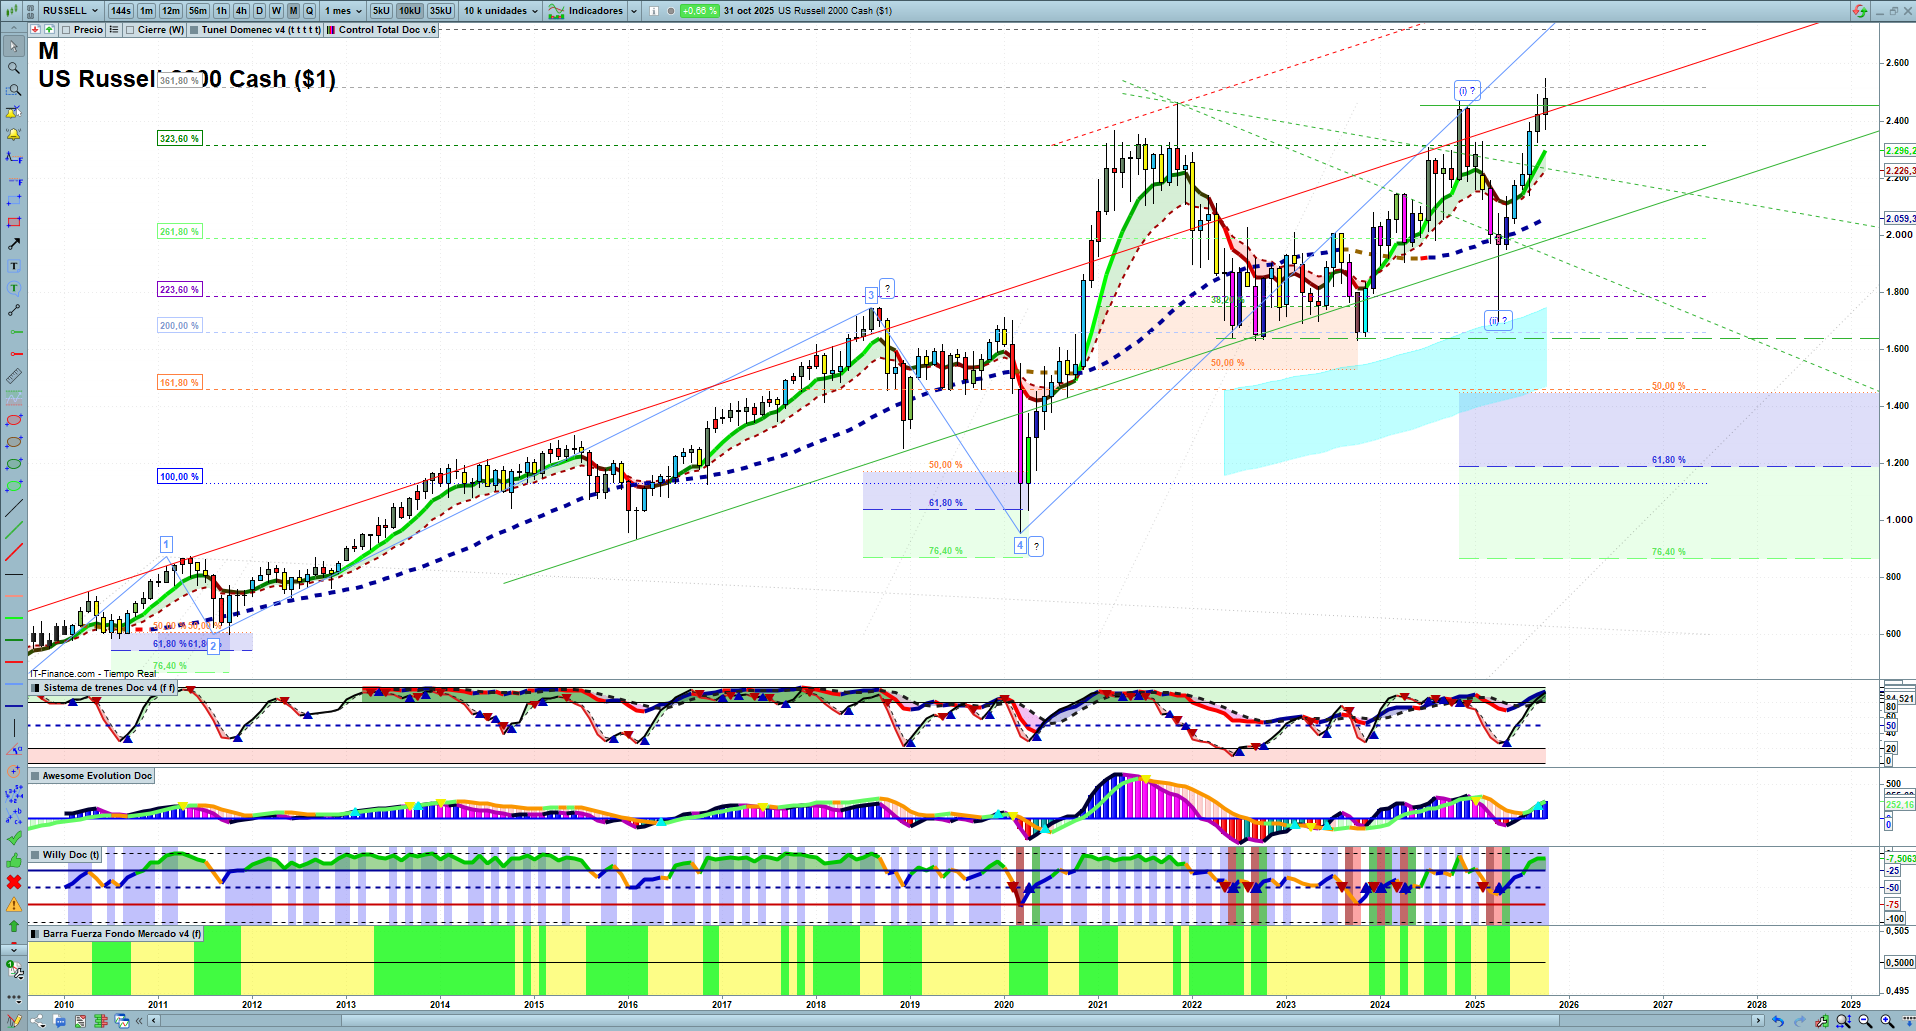Set history to 35kU
The height and width of the screenshot is (1031, 1916).
(441, 11)
